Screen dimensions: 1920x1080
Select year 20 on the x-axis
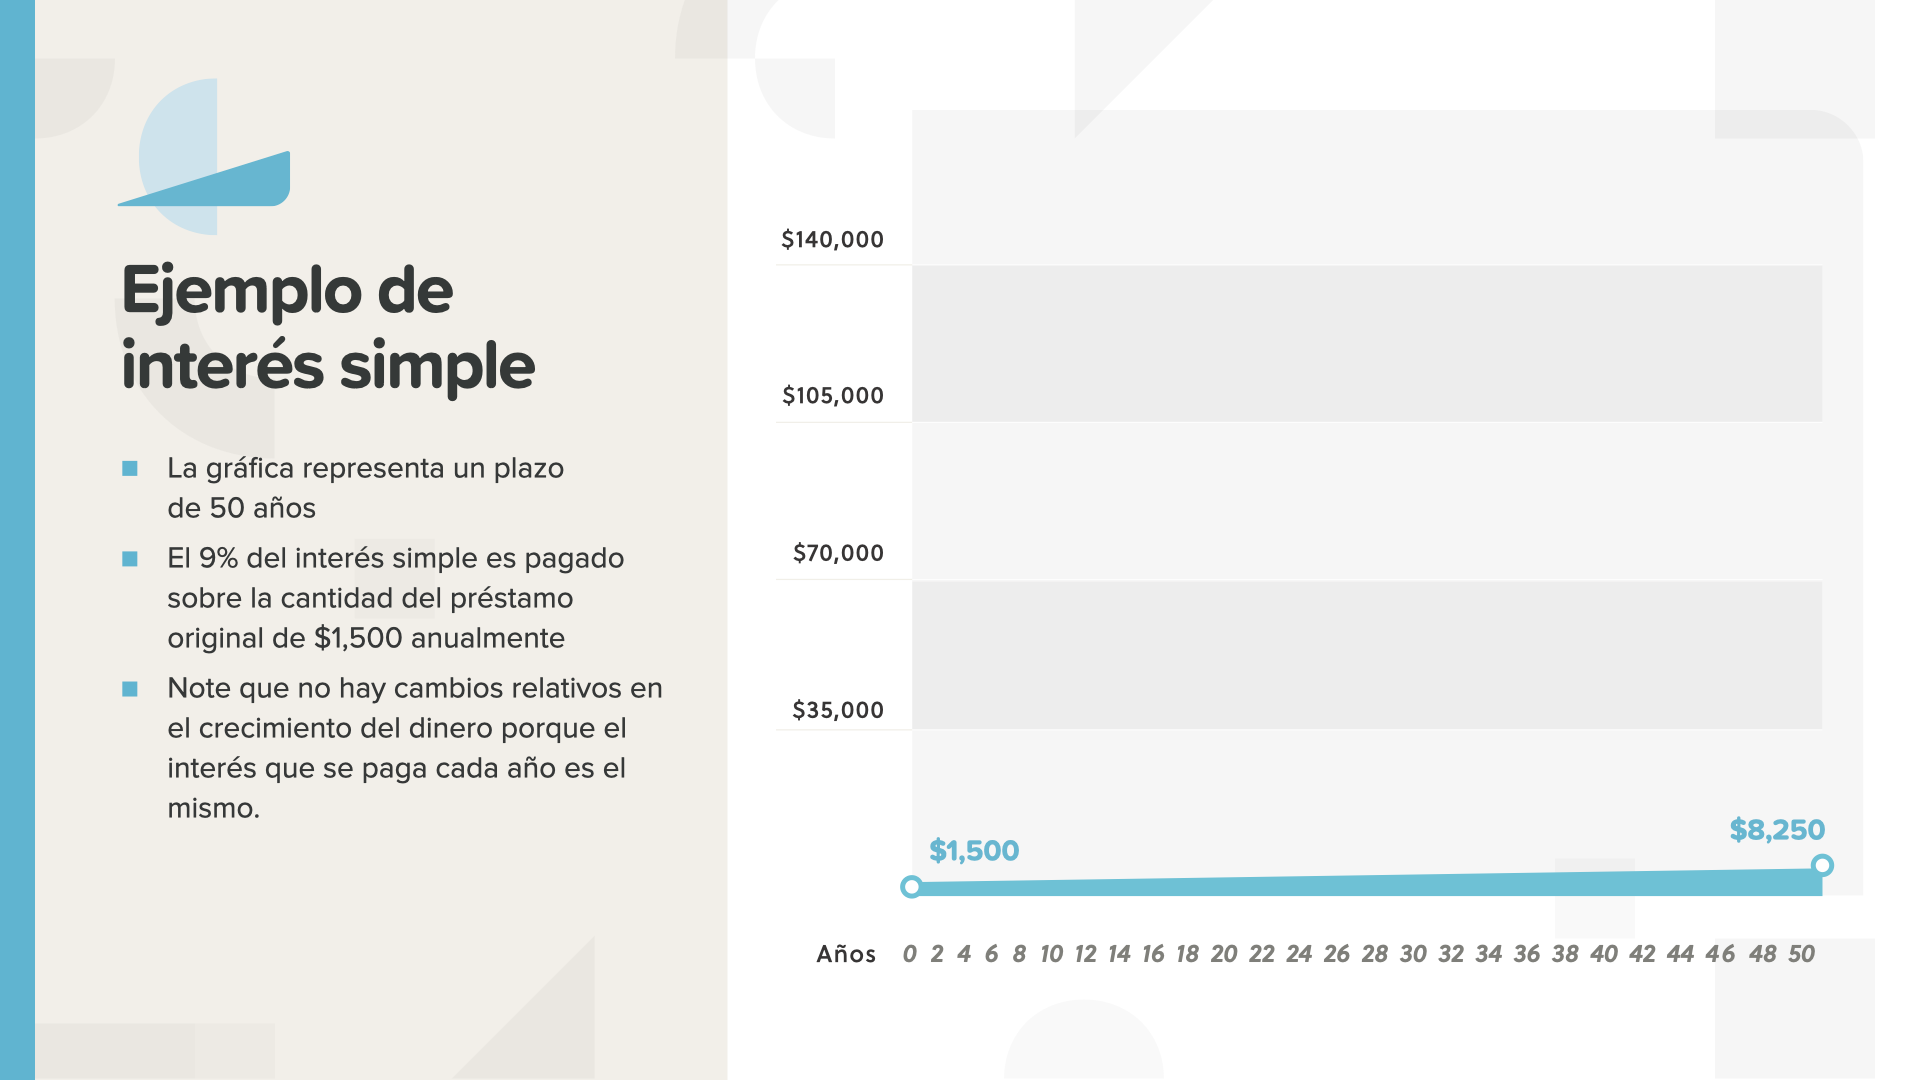pyautogui.click(x=1224, y=954)
